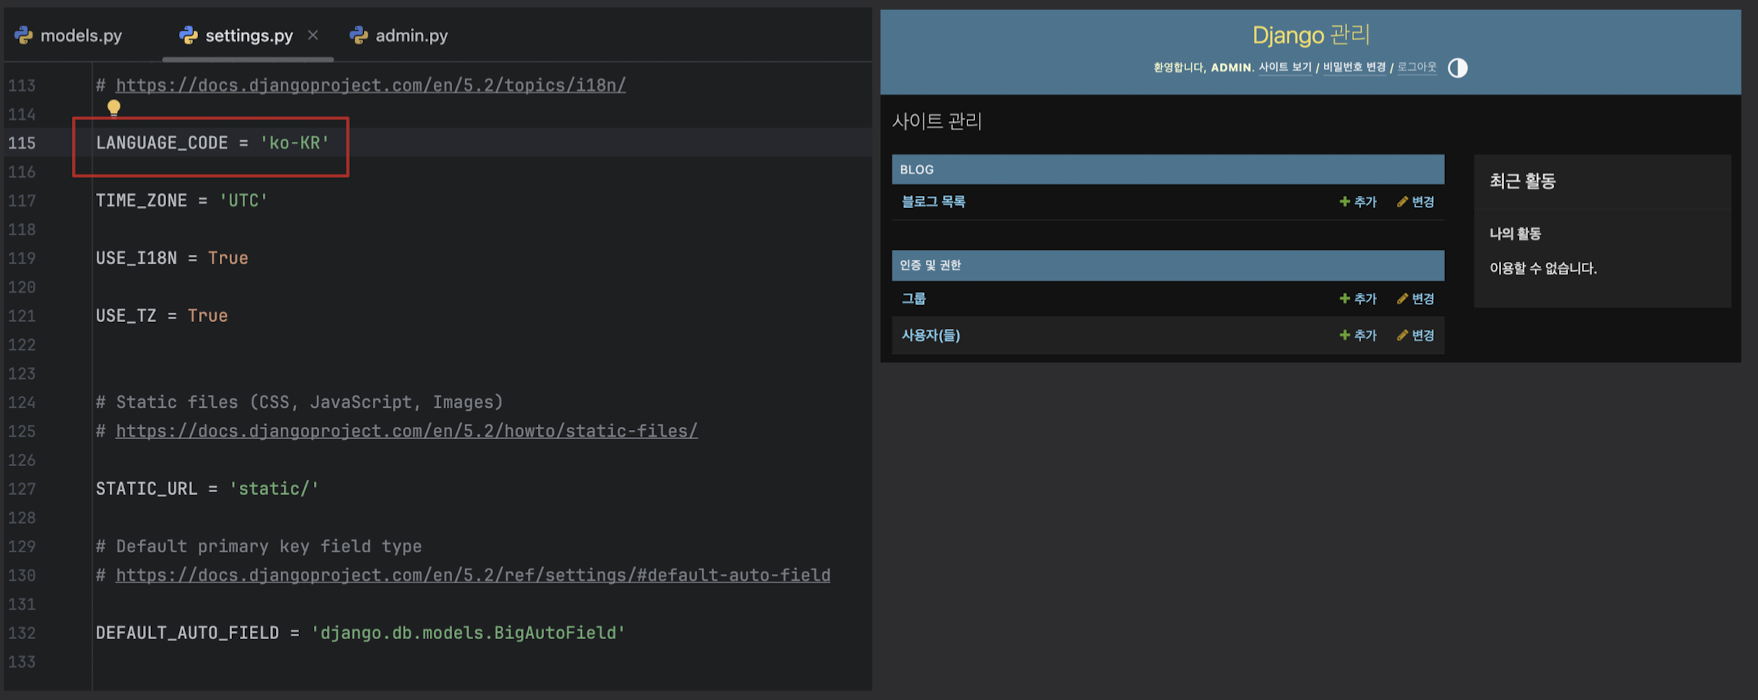This screenshot has height=700, width=1758.
Task: Place cursor on LANGUAGE_CODE 'ko-KR' value
Action: (x=294, y=143)
